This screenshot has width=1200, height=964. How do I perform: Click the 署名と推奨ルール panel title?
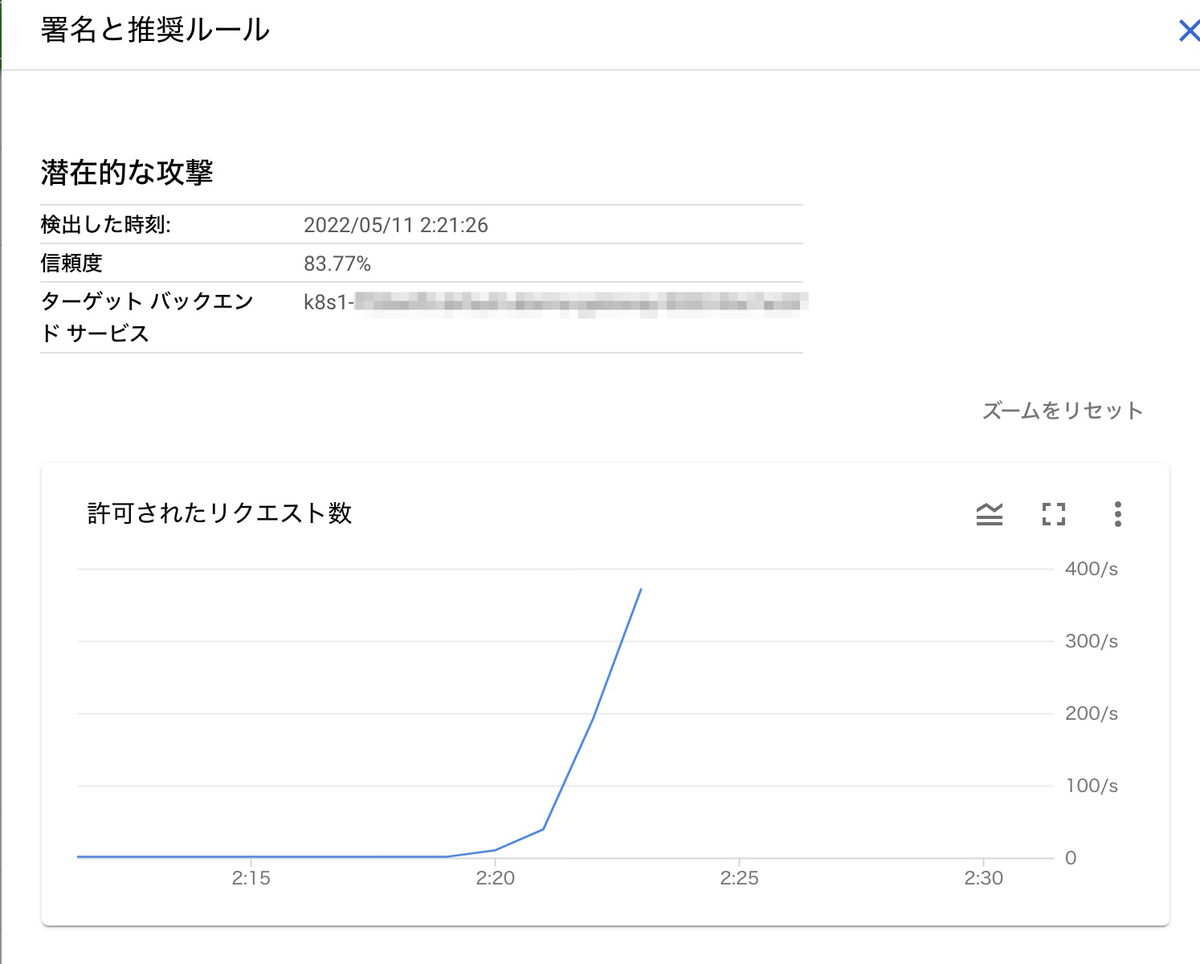tap(155, 30)
